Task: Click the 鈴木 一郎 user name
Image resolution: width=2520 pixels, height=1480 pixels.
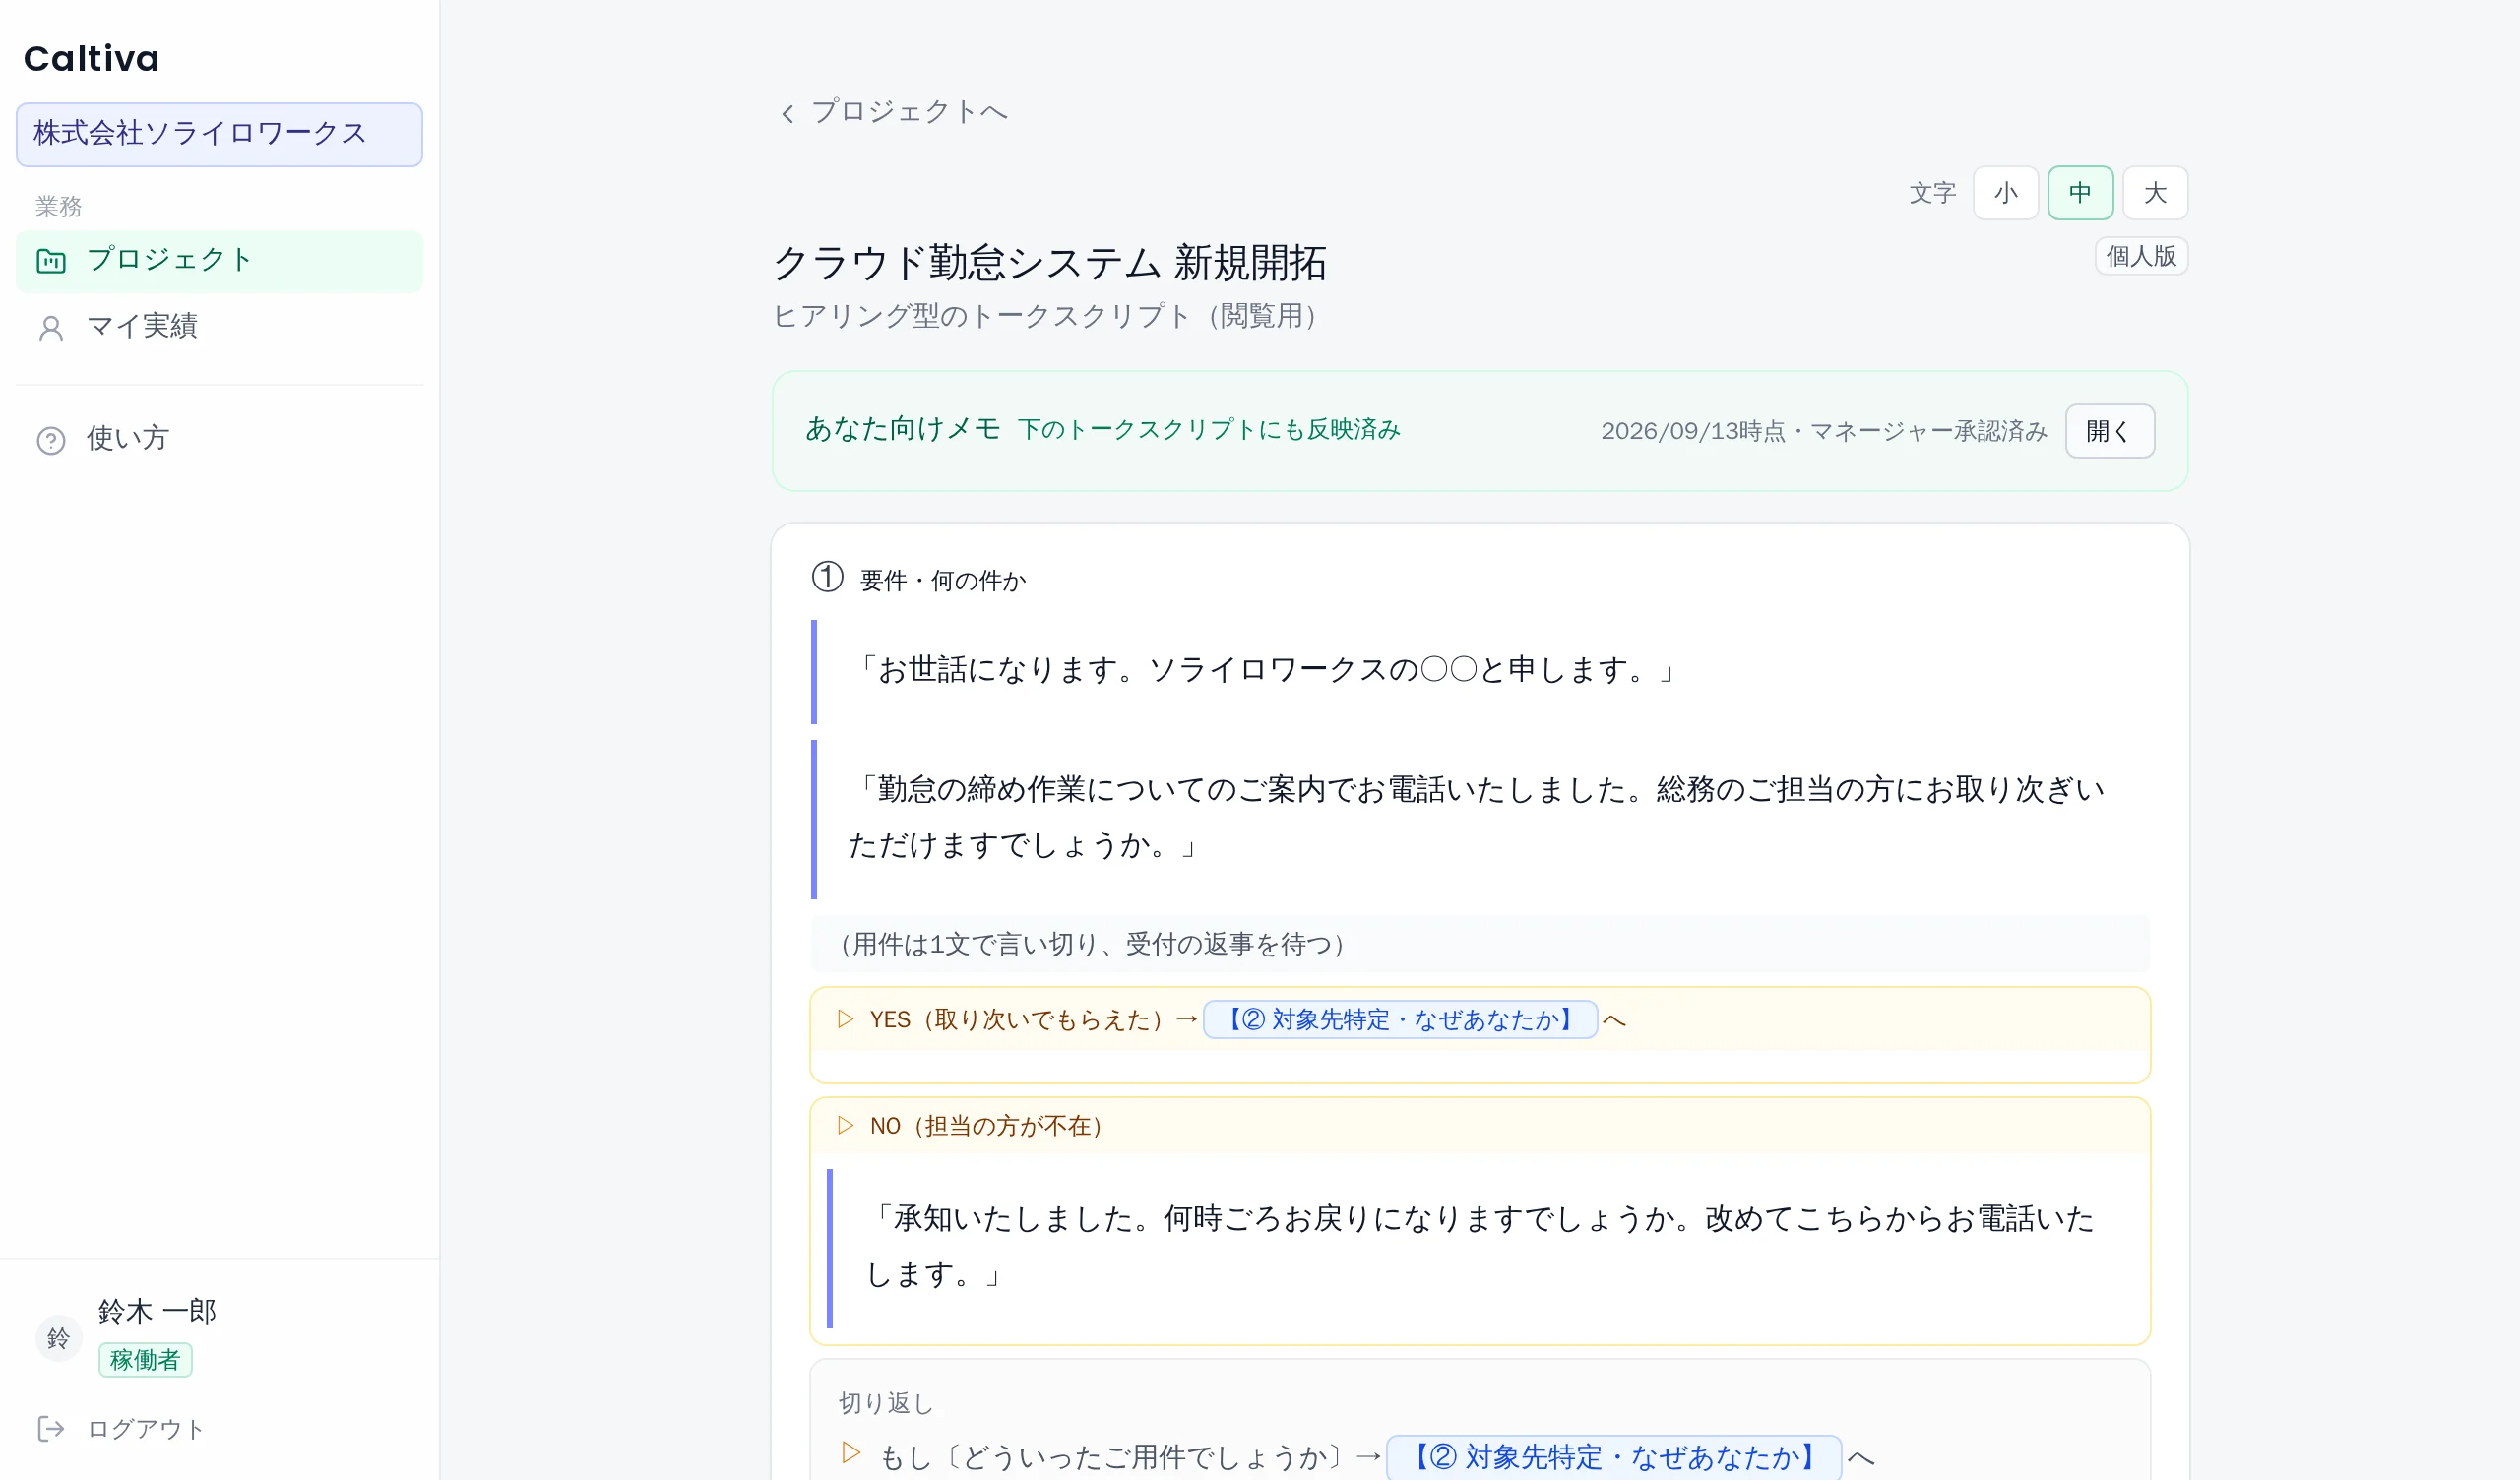Action: pyautogui.click(x=157, y=1310)
